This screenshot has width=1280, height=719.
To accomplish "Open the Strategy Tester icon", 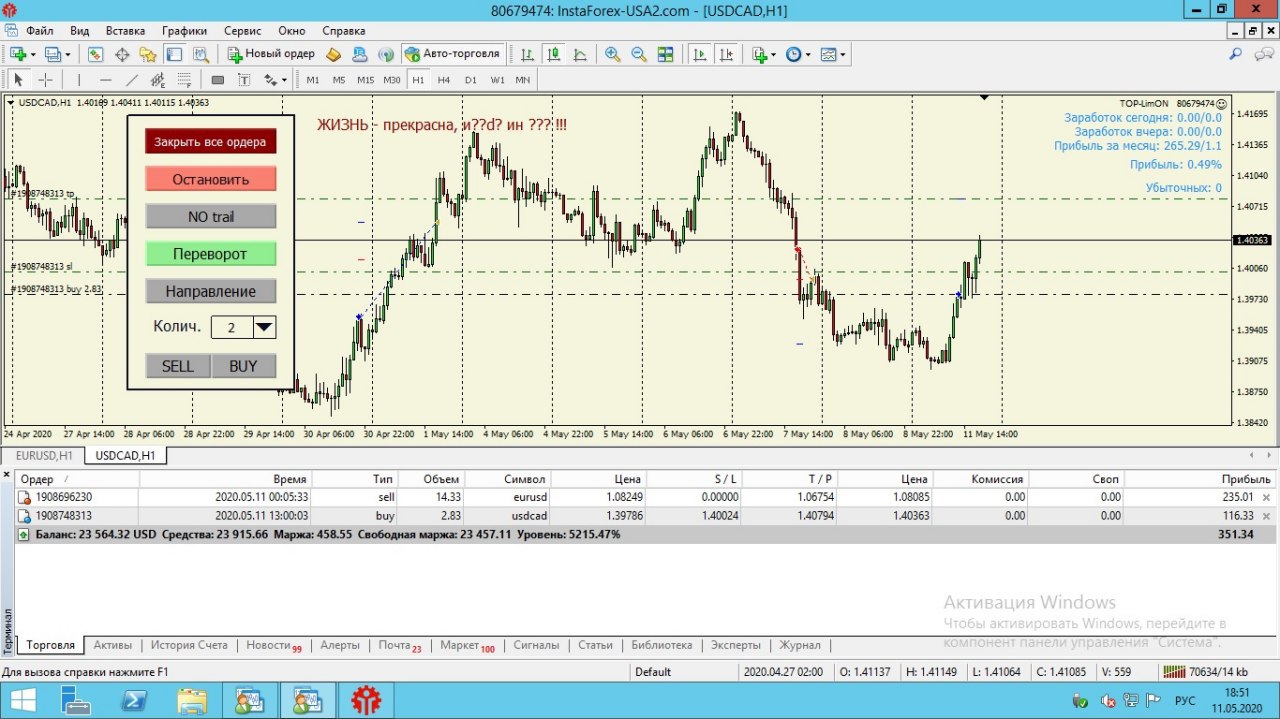I will 200,54.
